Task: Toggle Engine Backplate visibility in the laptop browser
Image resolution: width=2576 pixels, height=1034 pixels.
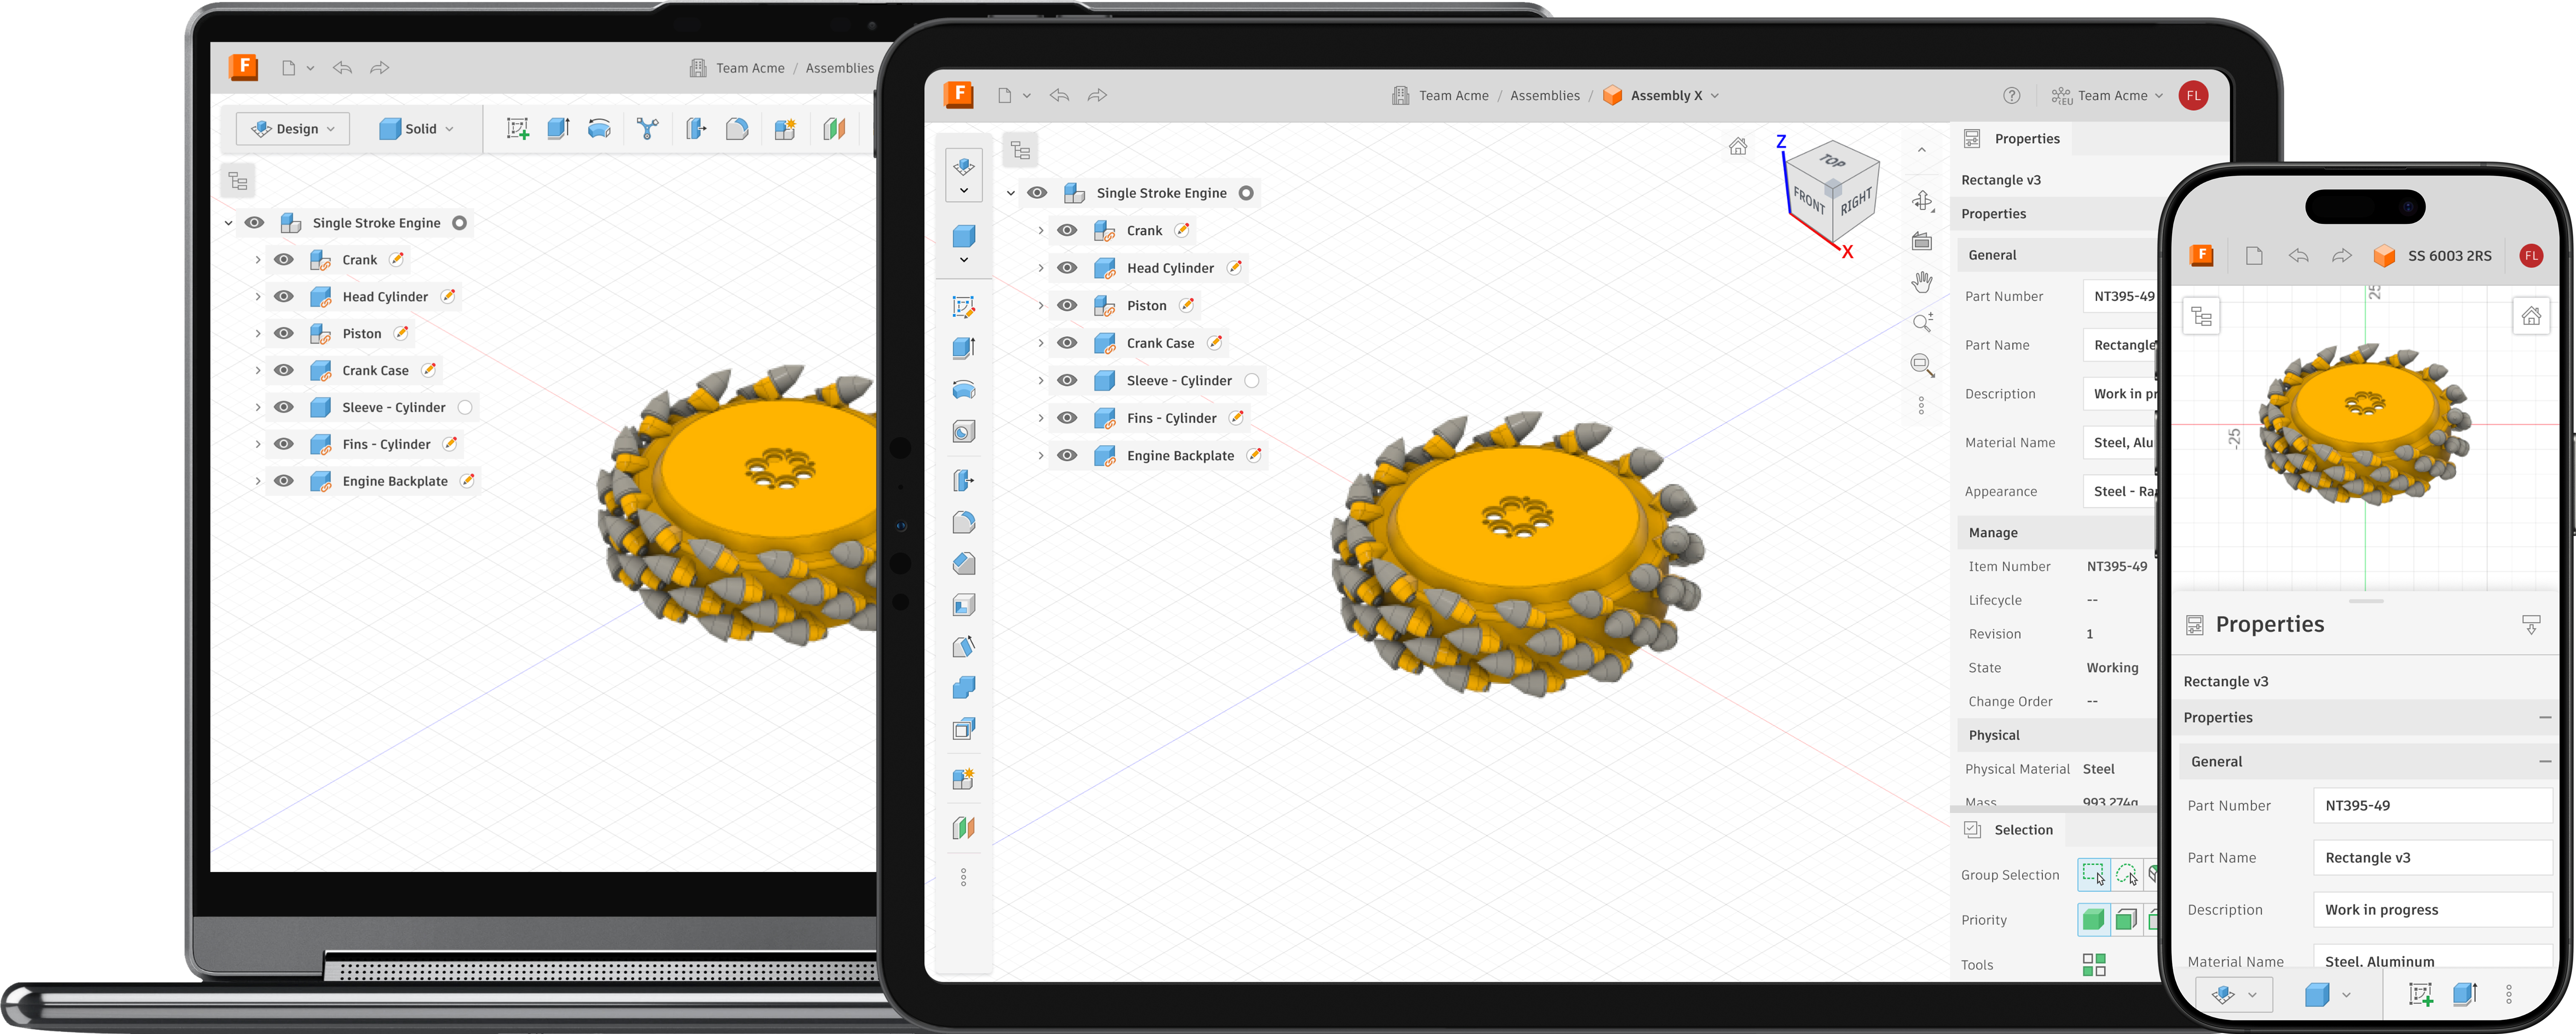Action: (x=284, y=481)
